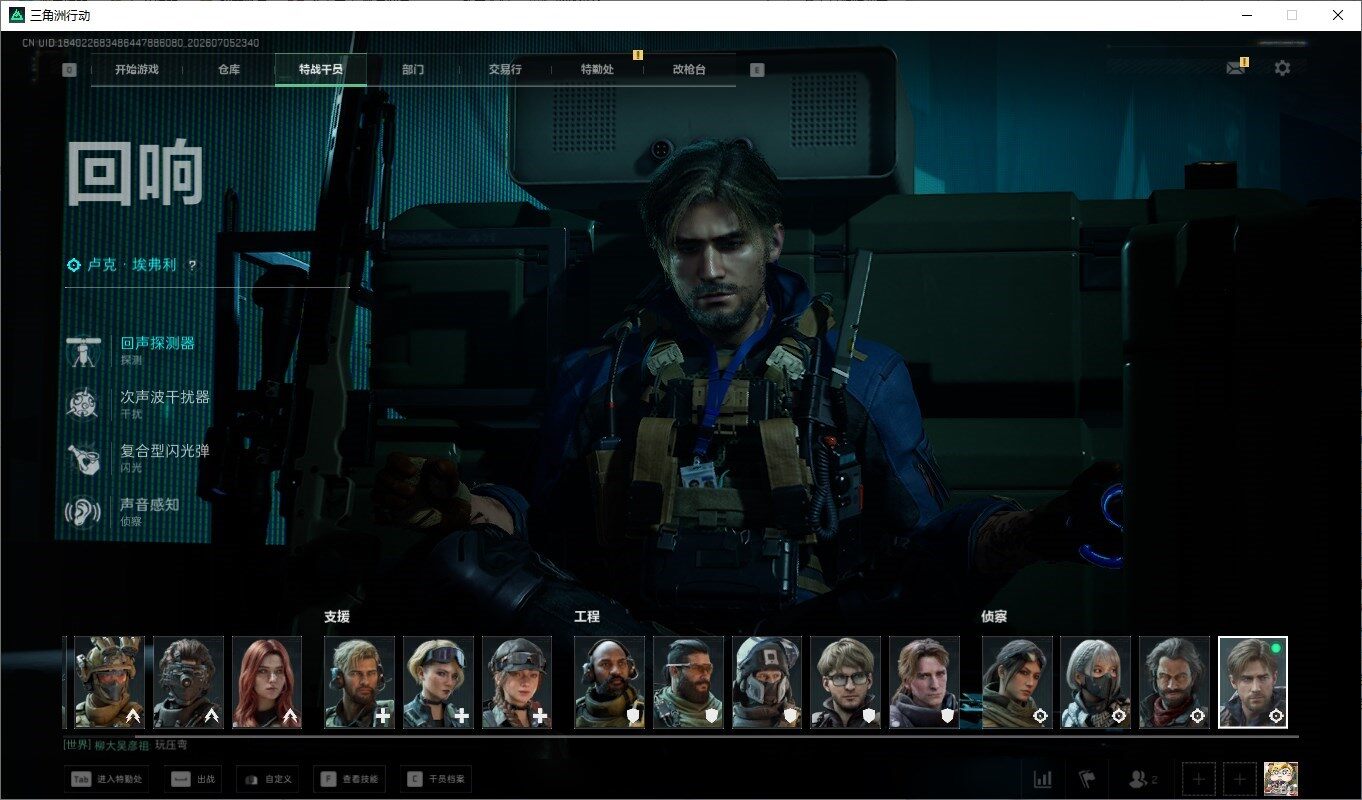The height and width of the screenshot is (800, 1362).
Task: Select engineer with black-framed glasses
Action: coord(845,682)
